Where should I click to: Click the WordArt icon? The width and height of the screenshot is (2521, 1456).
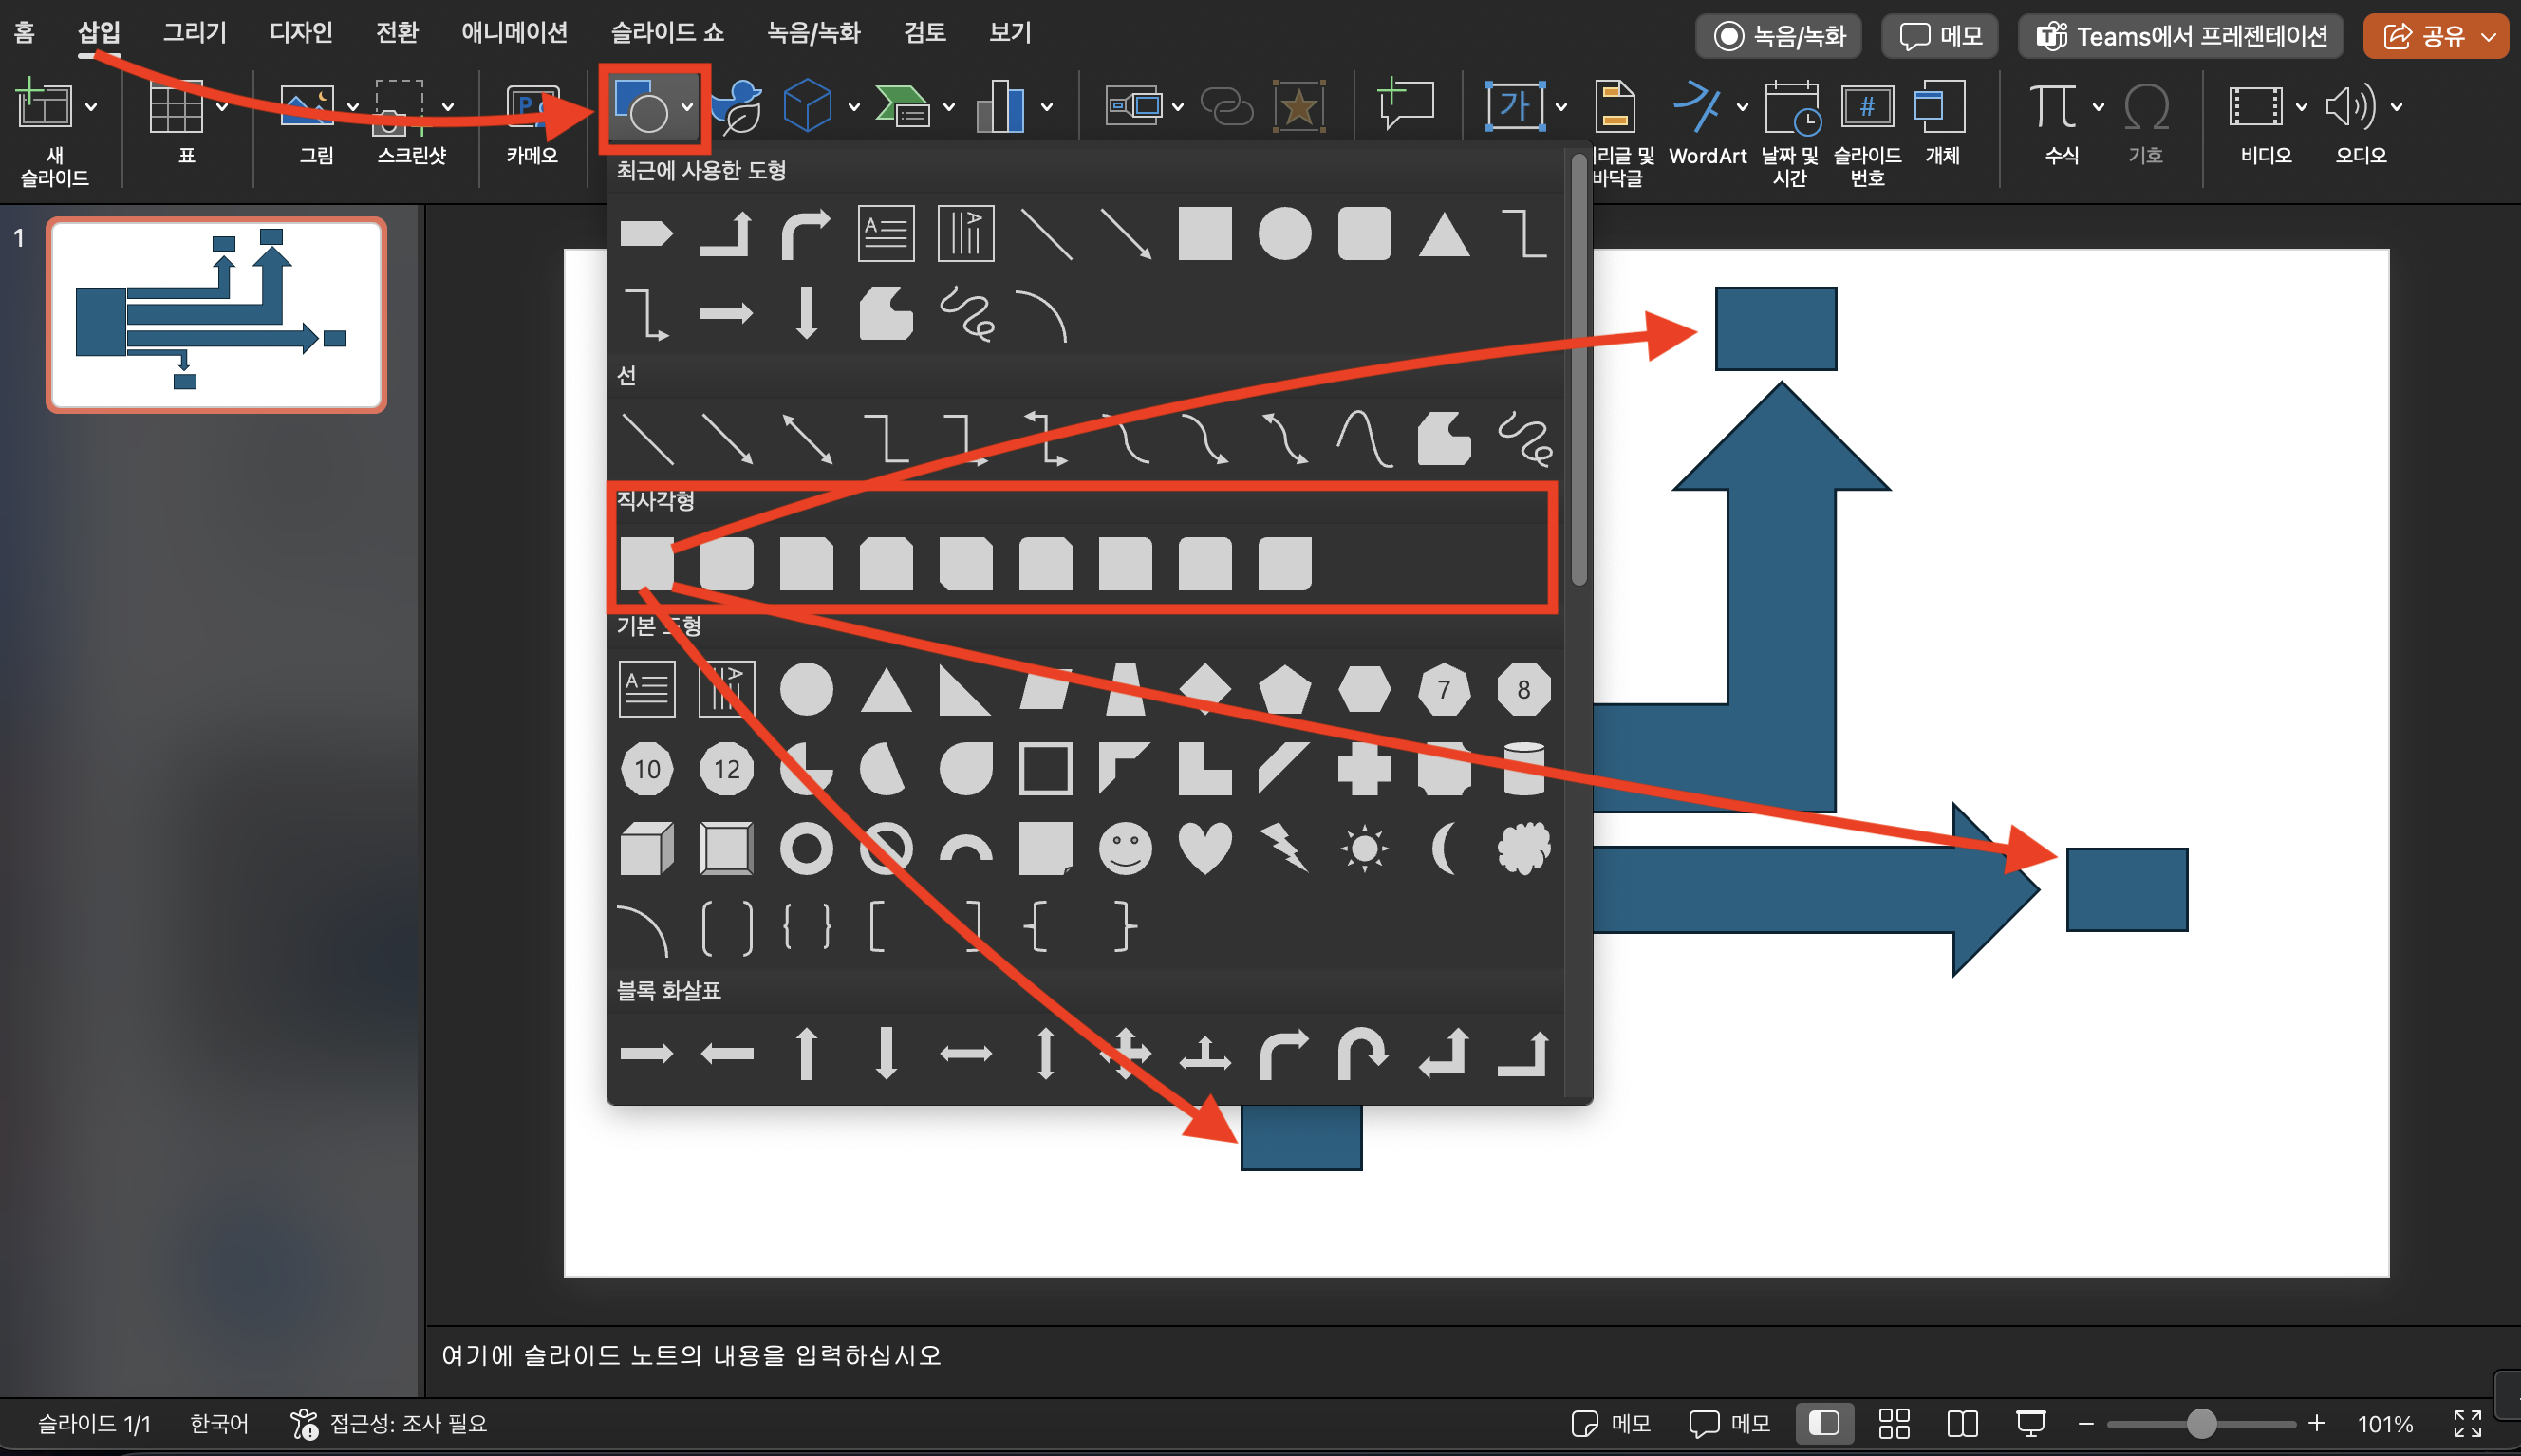coord(1698,106)
